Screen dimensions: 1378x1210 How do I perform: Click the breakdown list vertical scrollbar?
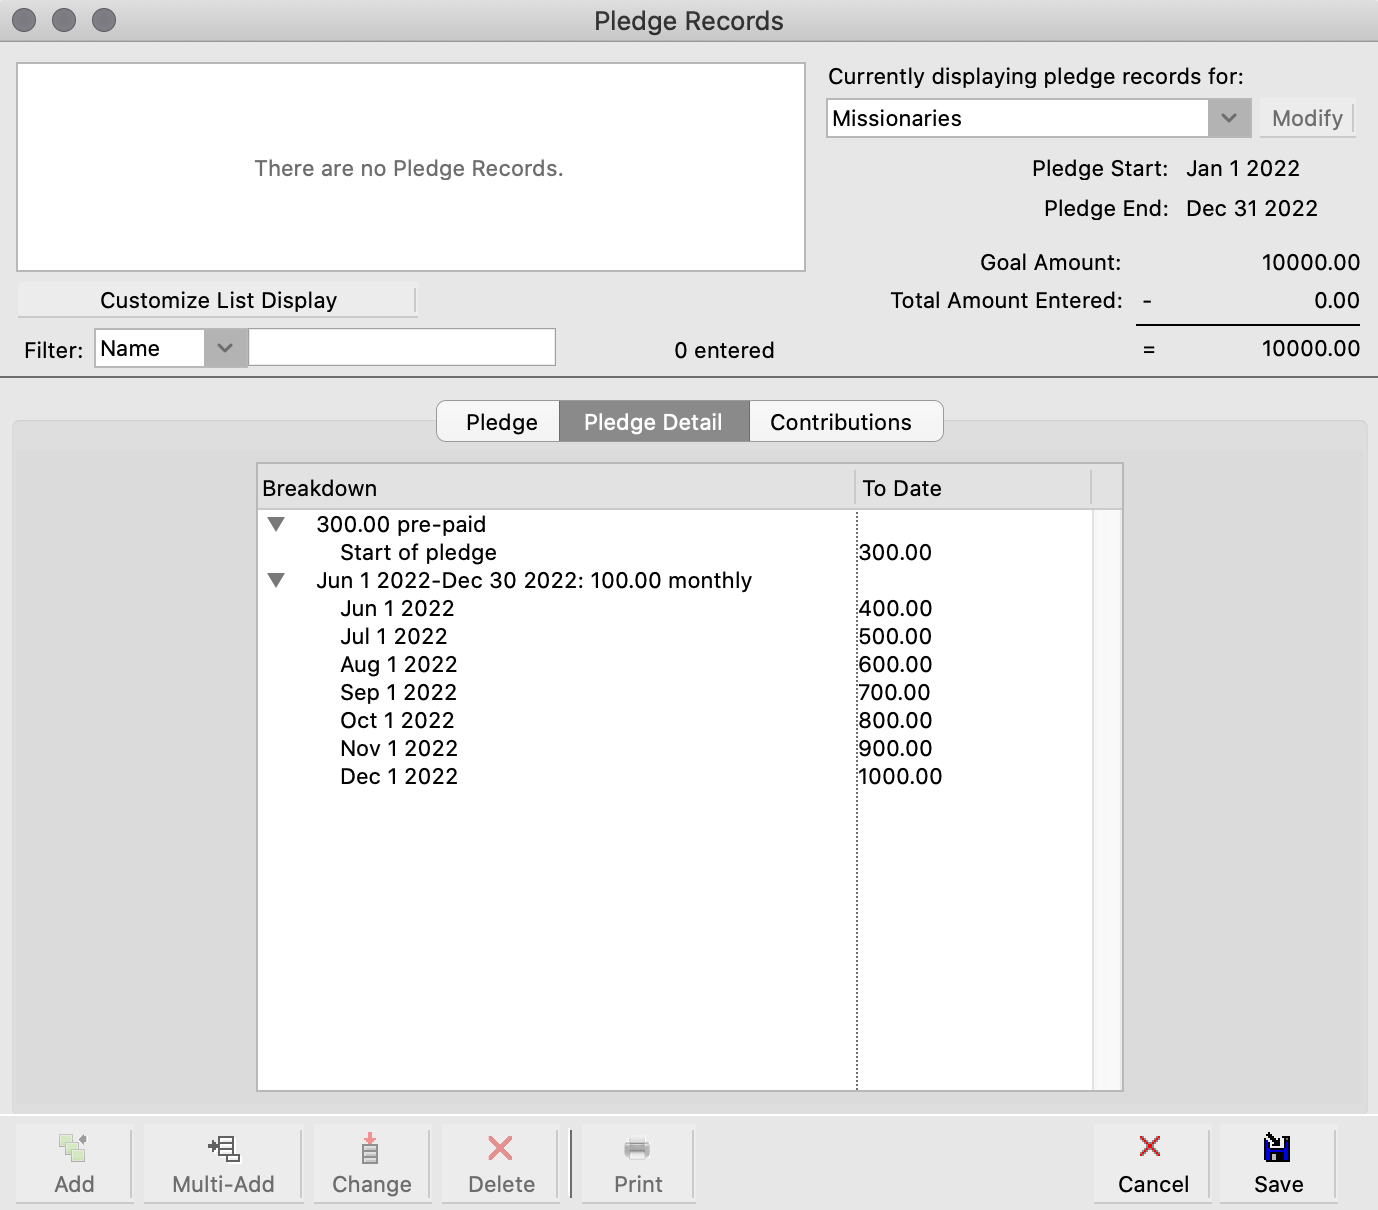[x=1107, y=800]
